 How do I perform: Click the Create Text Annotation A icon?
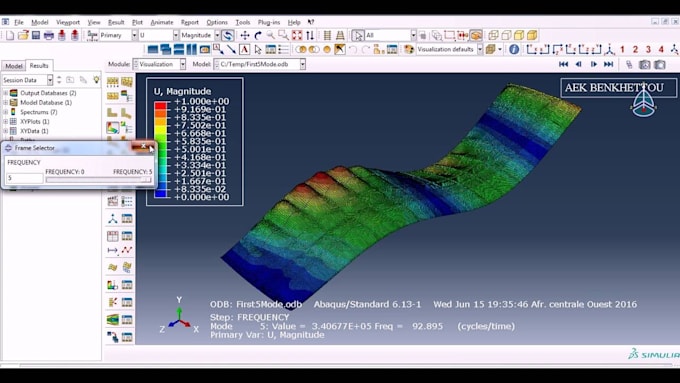(x=245, y=49)
